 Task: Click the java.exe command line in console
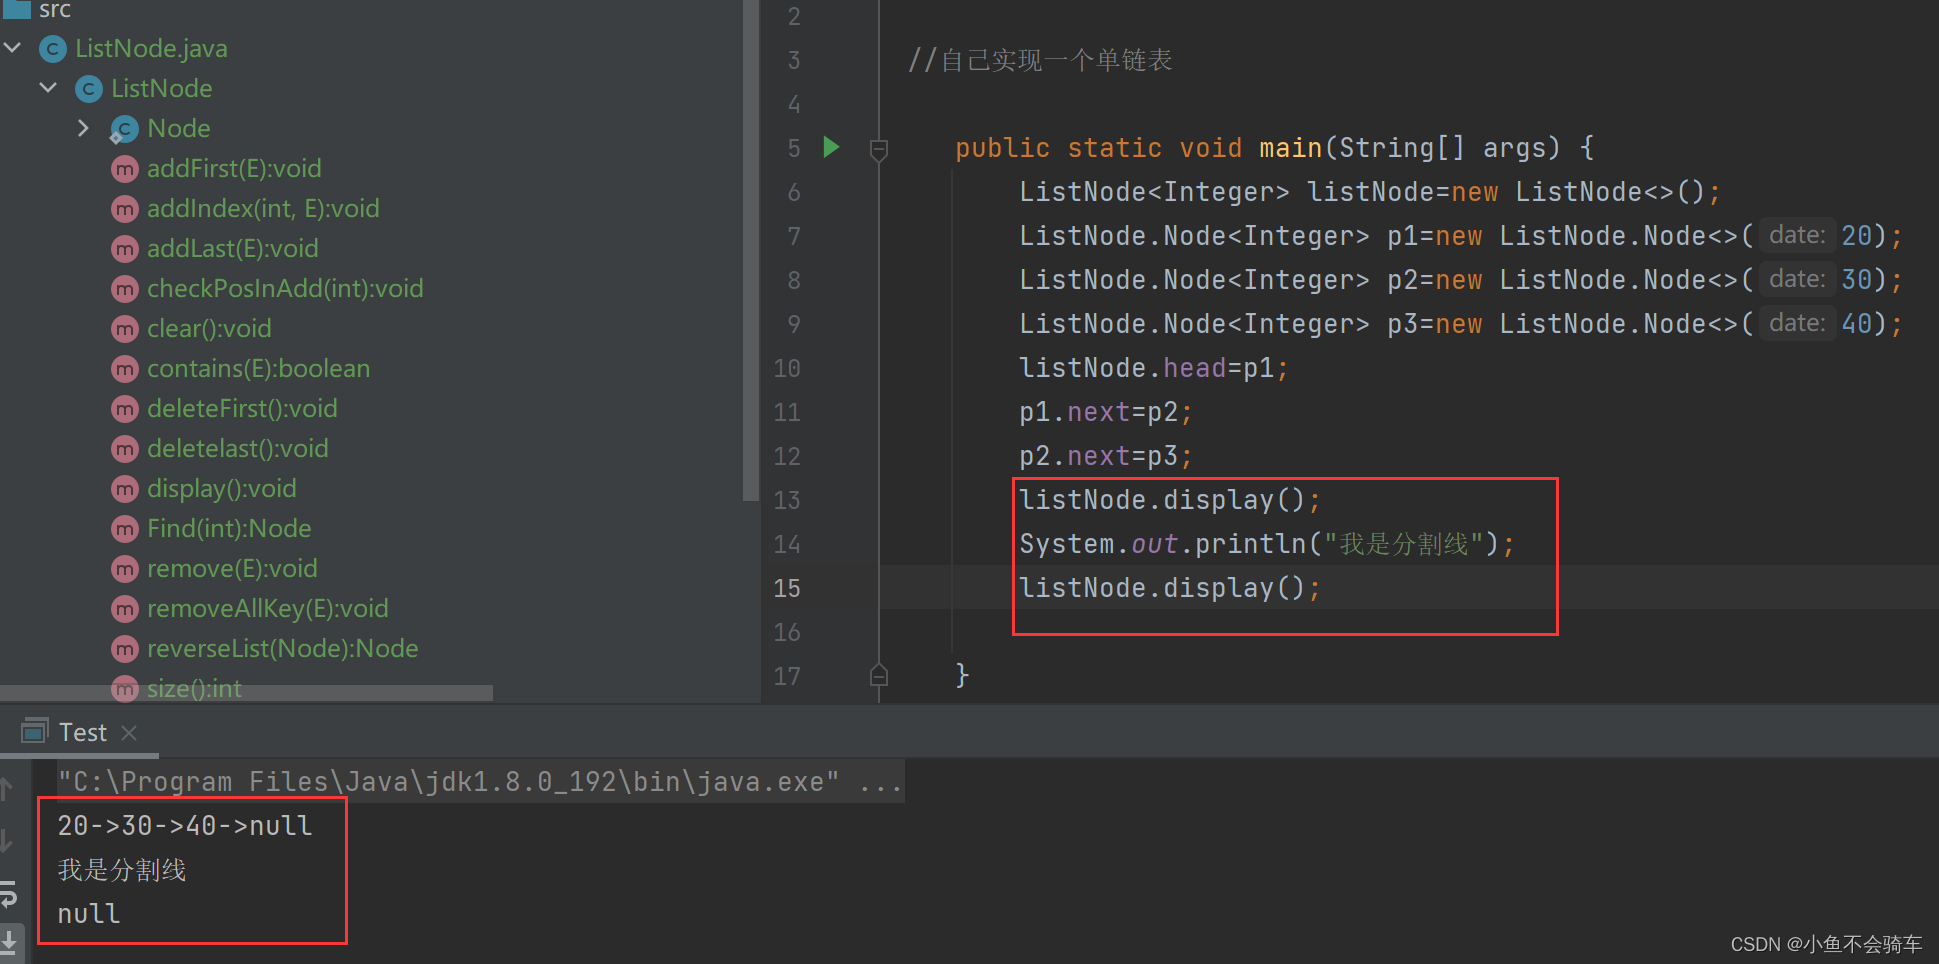480,782
